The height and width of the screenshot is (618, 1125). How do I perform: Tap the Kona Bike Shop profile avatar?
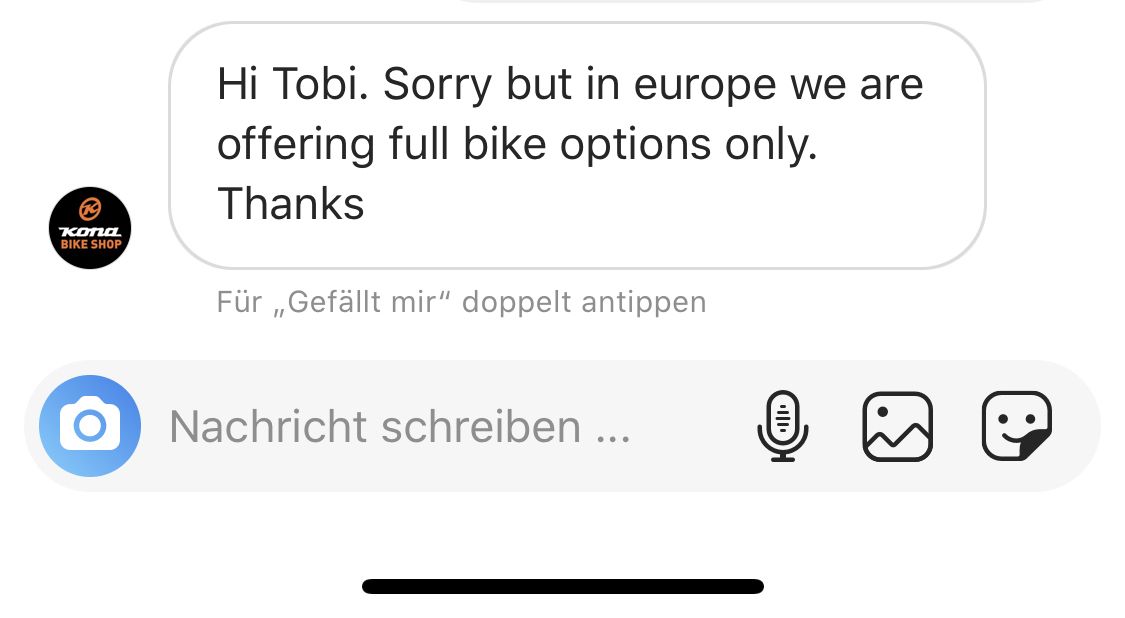[x=90, y=228]
